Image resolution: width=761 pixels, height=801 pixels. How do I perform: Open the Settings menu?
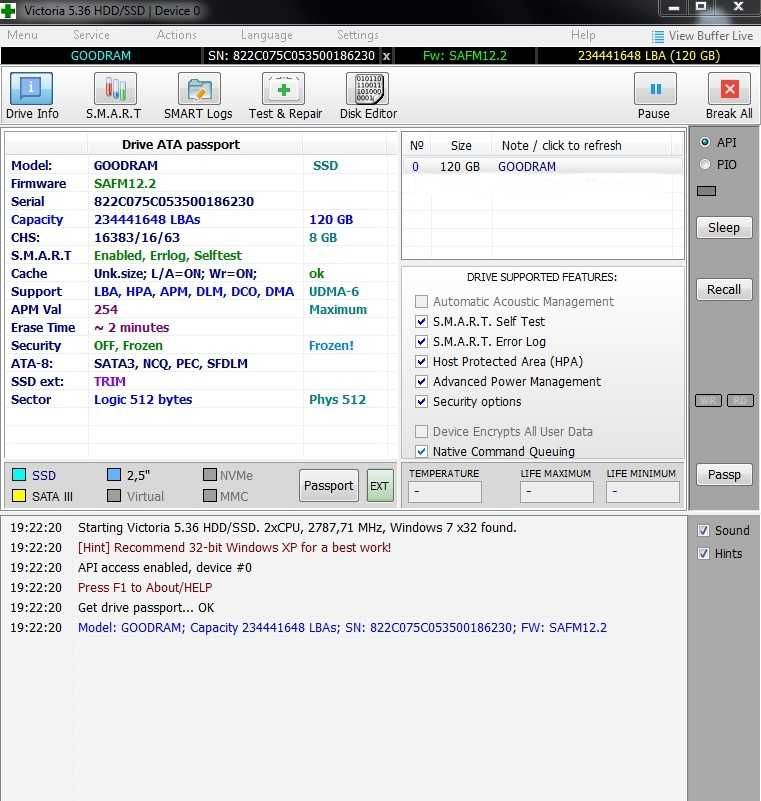pos(358,35)
